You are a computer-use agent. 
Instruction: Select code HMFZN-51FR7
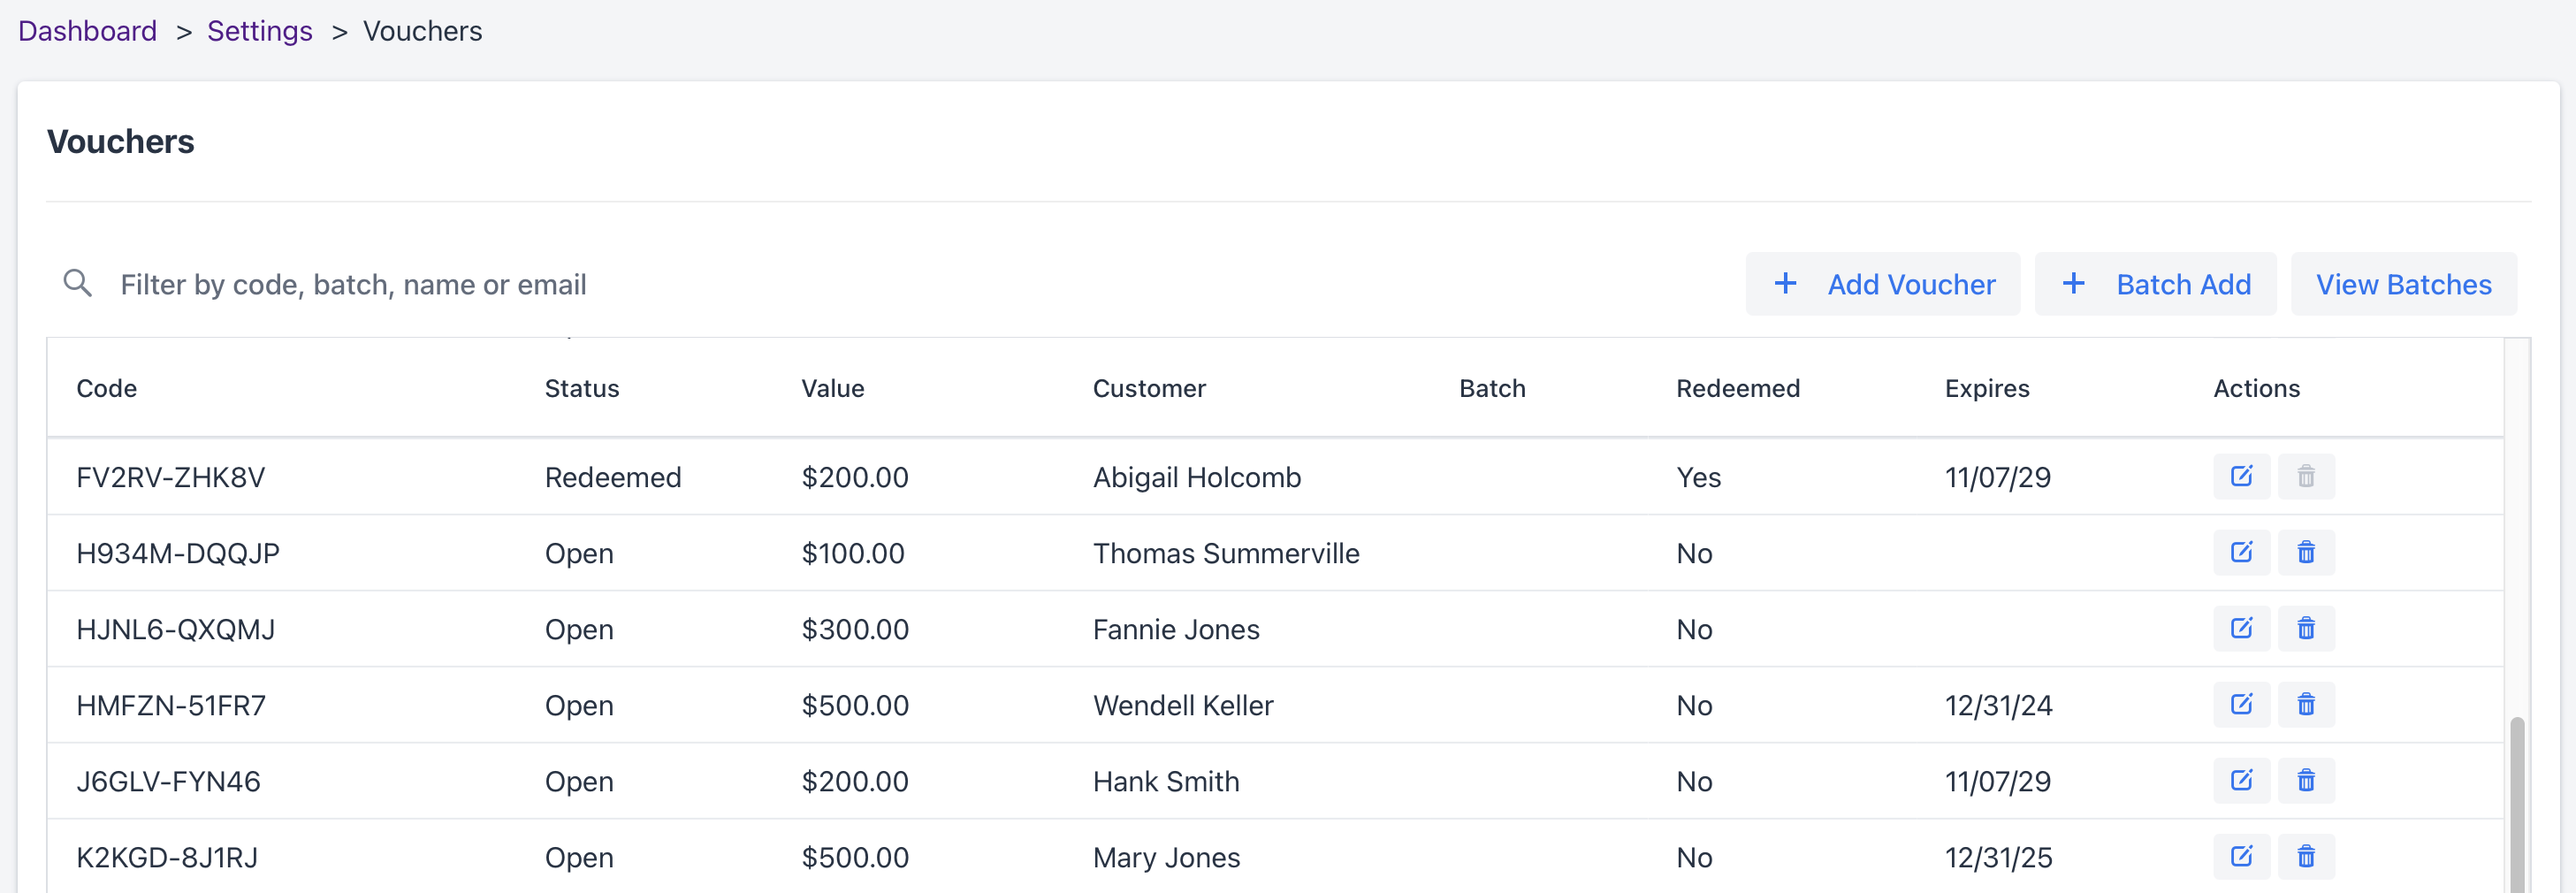171,705
